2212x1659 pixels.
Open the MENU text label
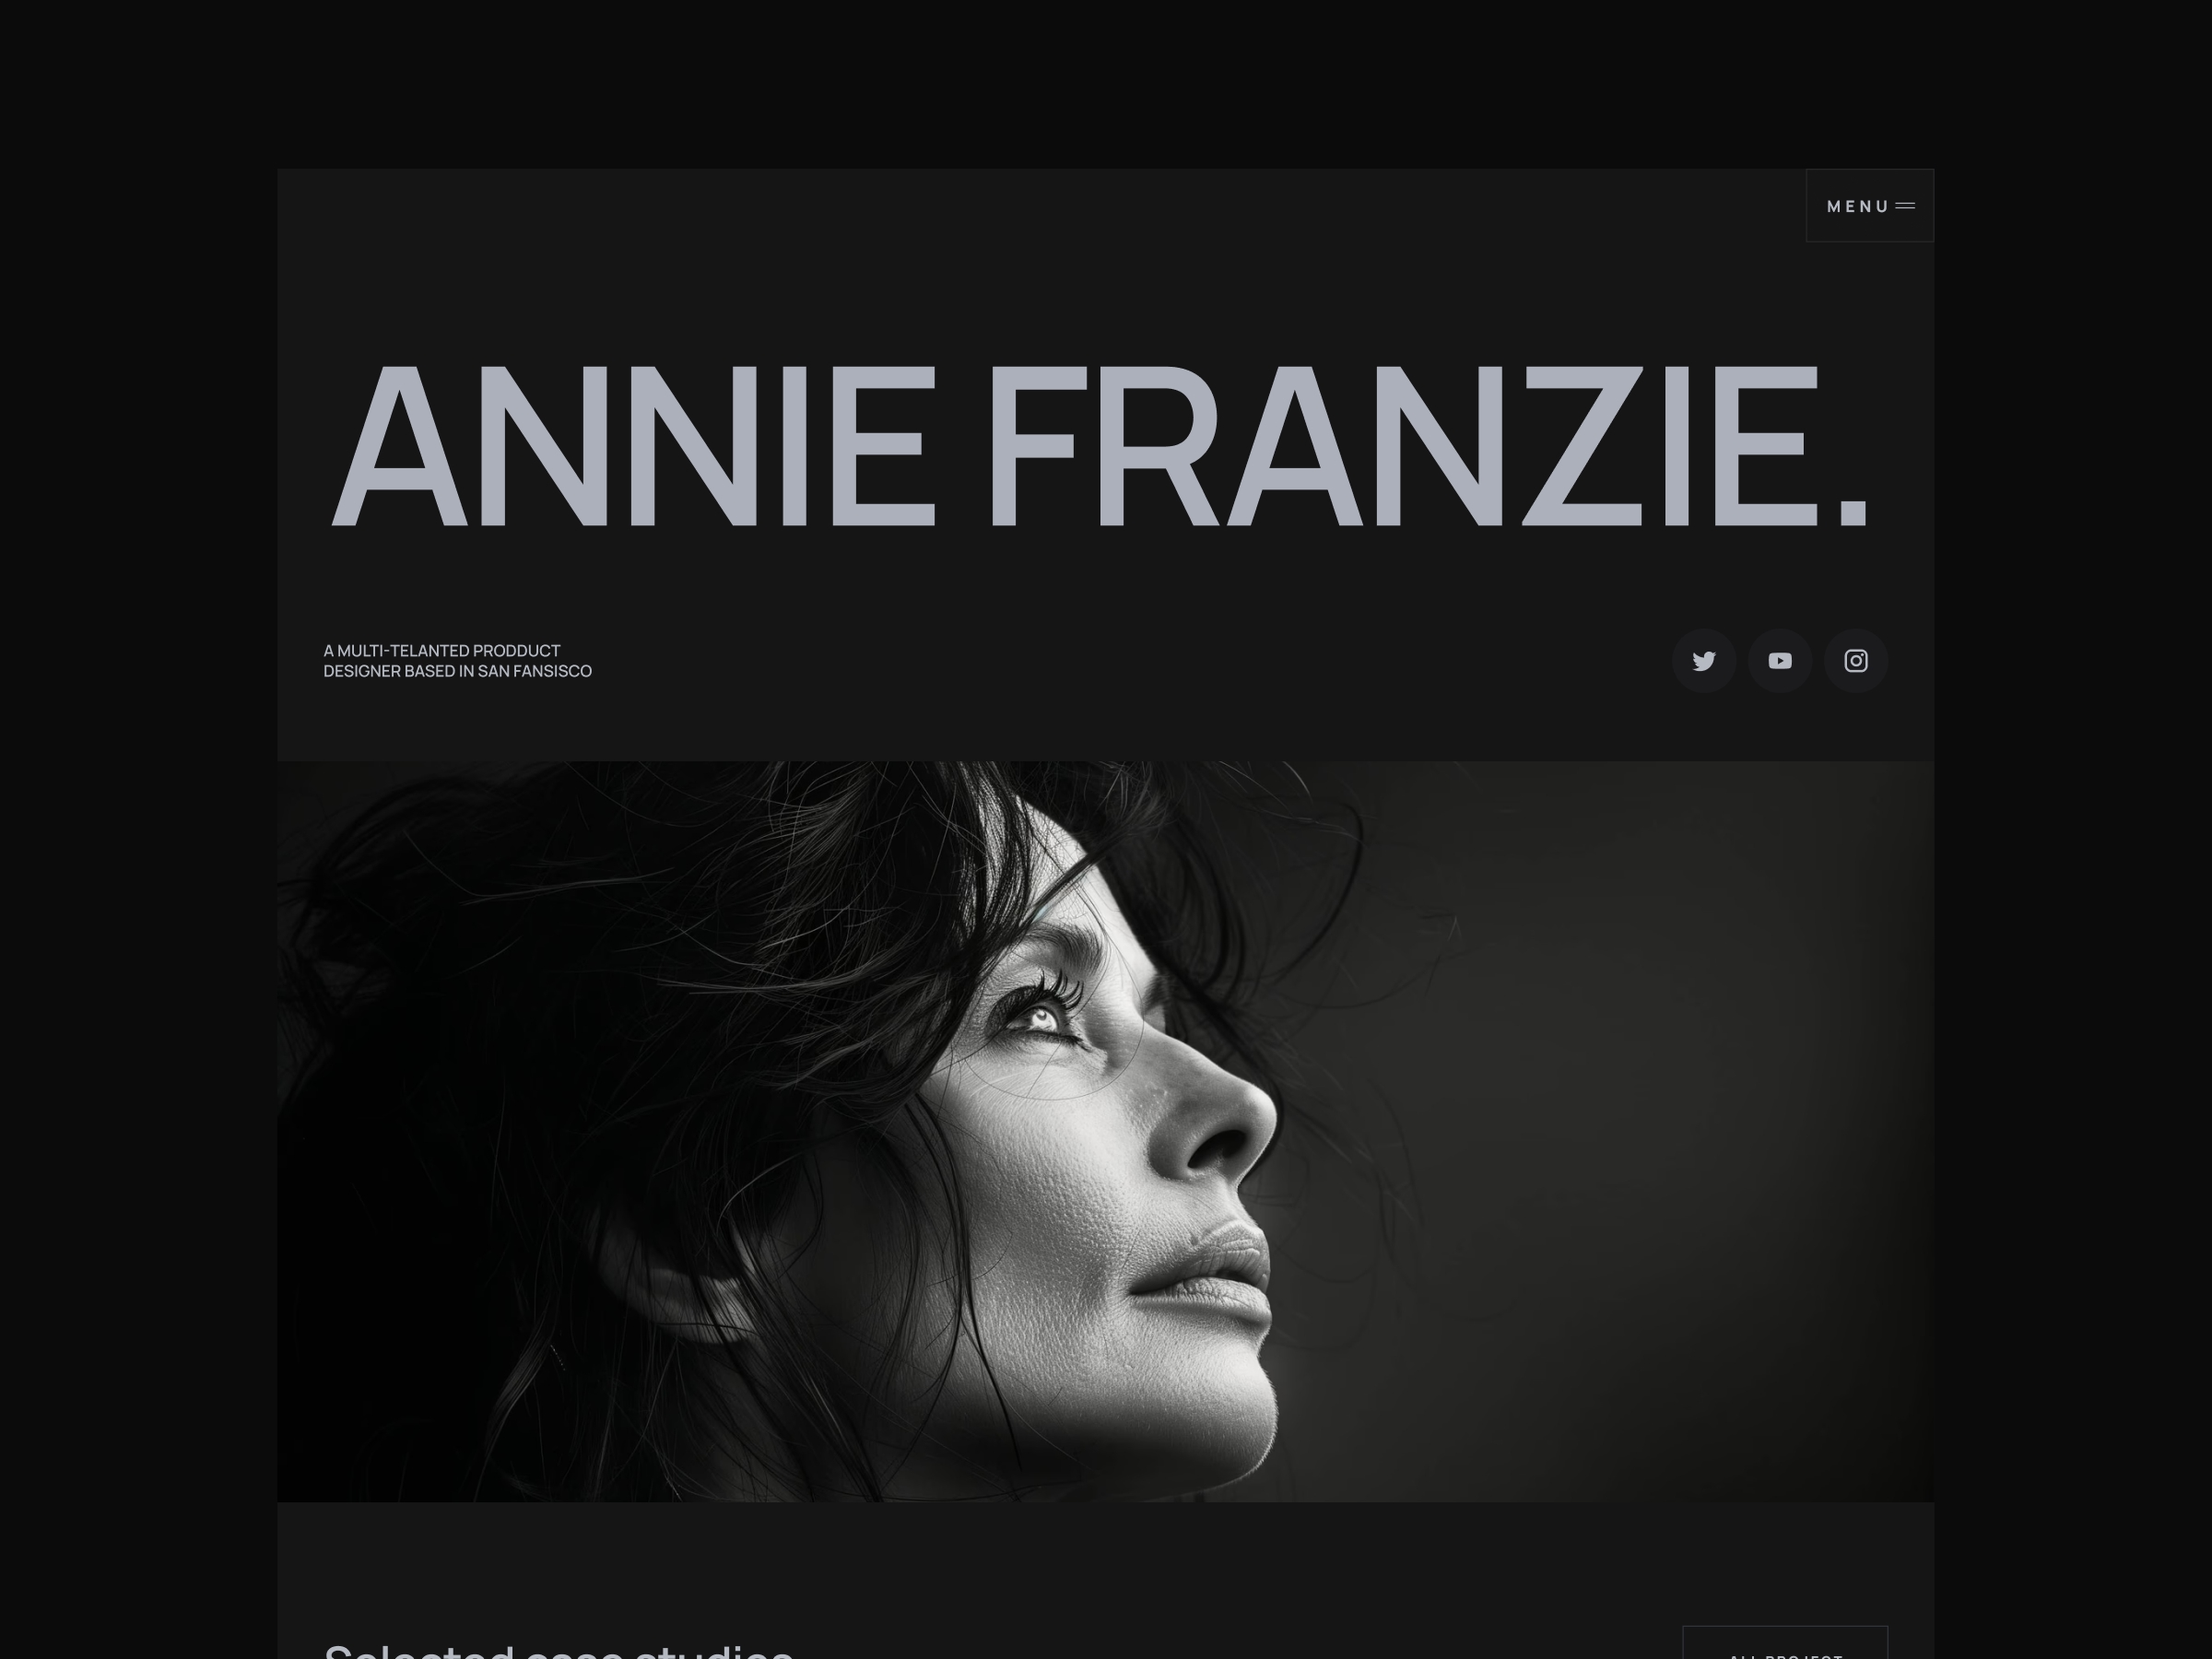coord(1858,206)
